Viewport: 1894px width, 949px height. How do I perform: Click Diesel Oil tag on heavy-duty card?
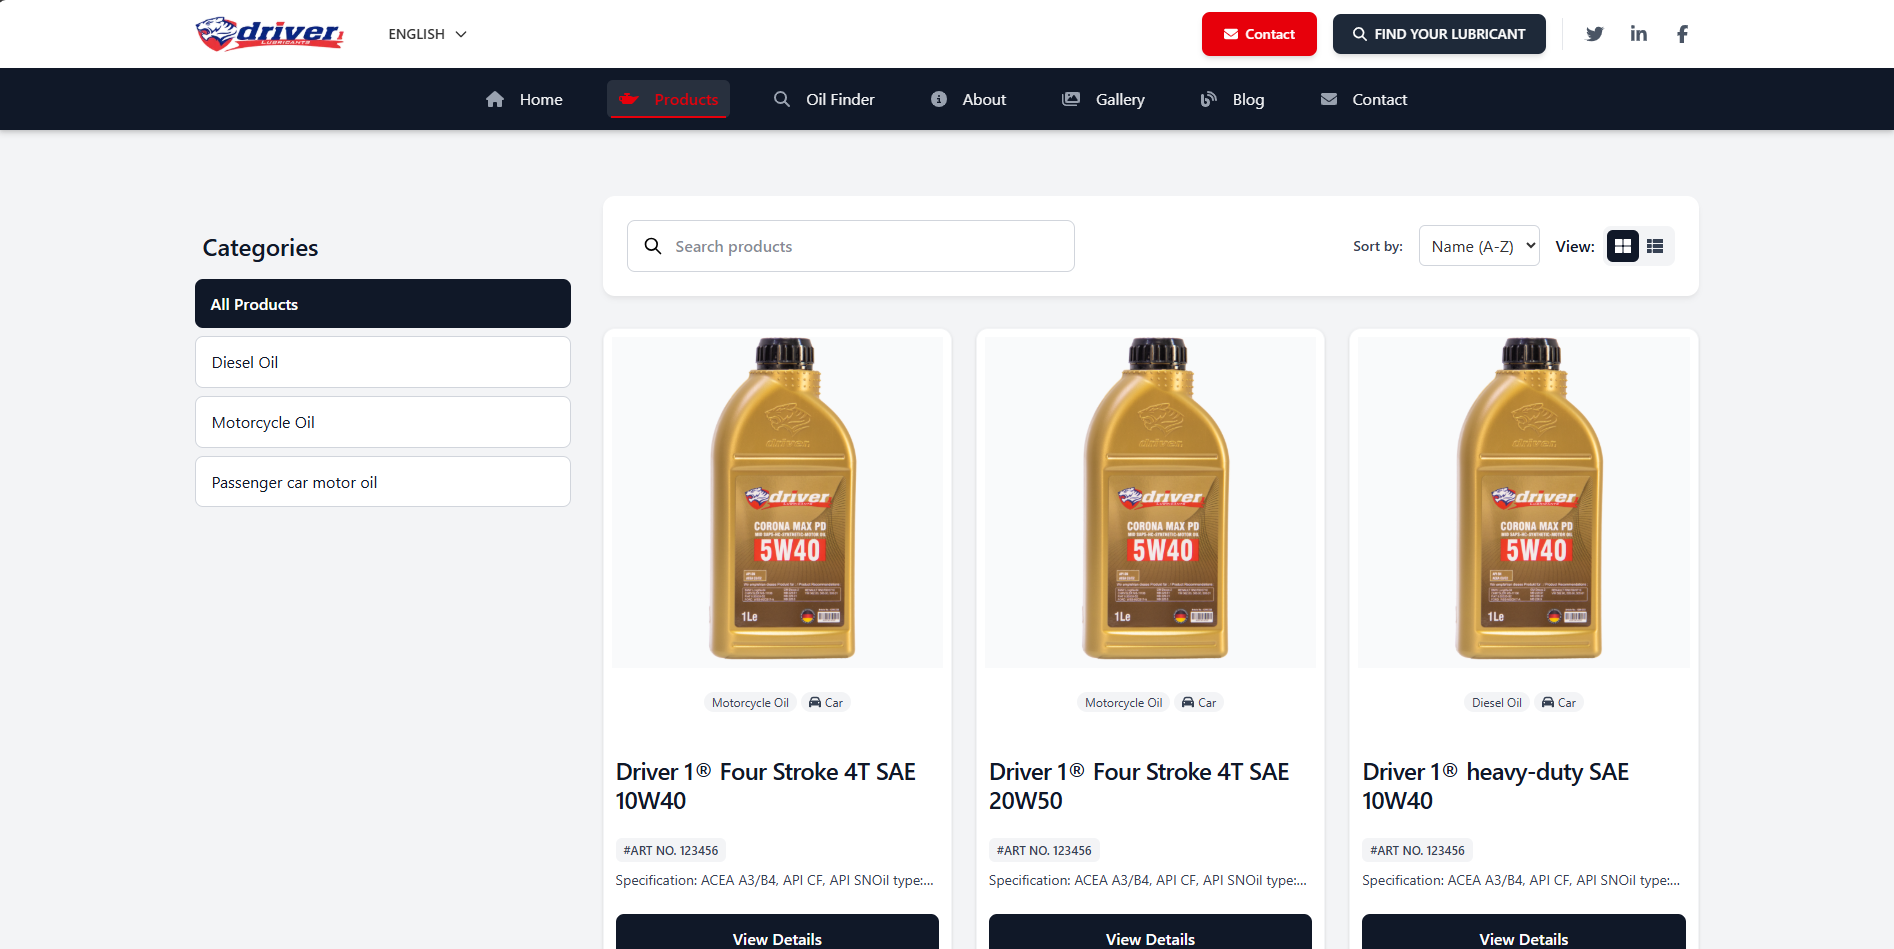pos(1497,703)
